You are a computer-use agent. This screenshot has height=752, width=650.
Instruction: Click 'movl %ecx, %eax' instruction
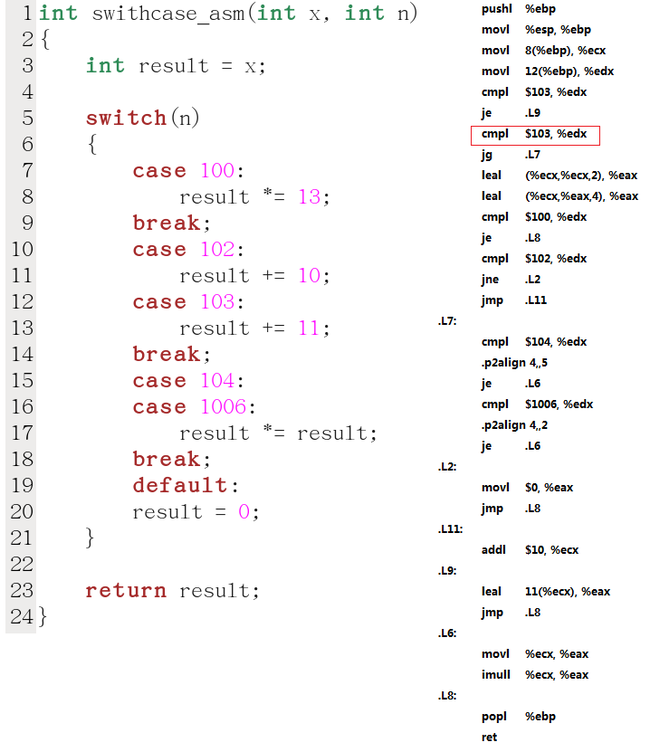click(x=535, y=654)
